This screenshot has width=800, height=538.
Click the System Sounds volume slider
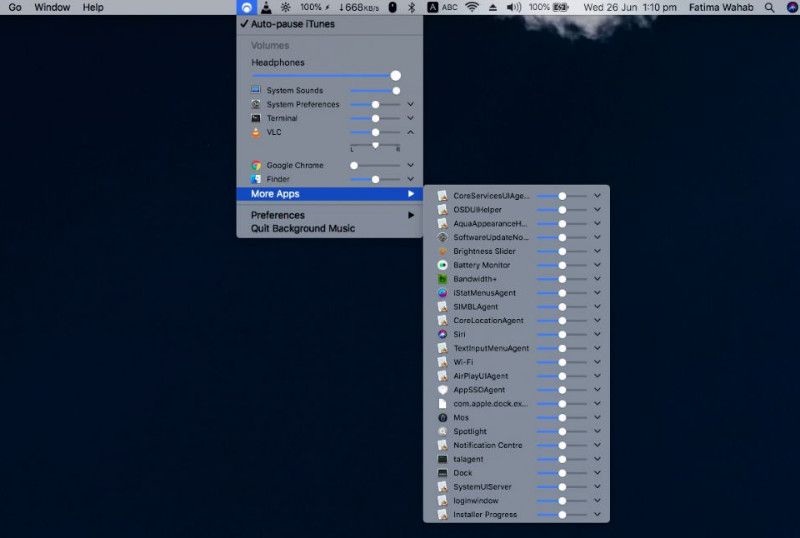[374, 90]
